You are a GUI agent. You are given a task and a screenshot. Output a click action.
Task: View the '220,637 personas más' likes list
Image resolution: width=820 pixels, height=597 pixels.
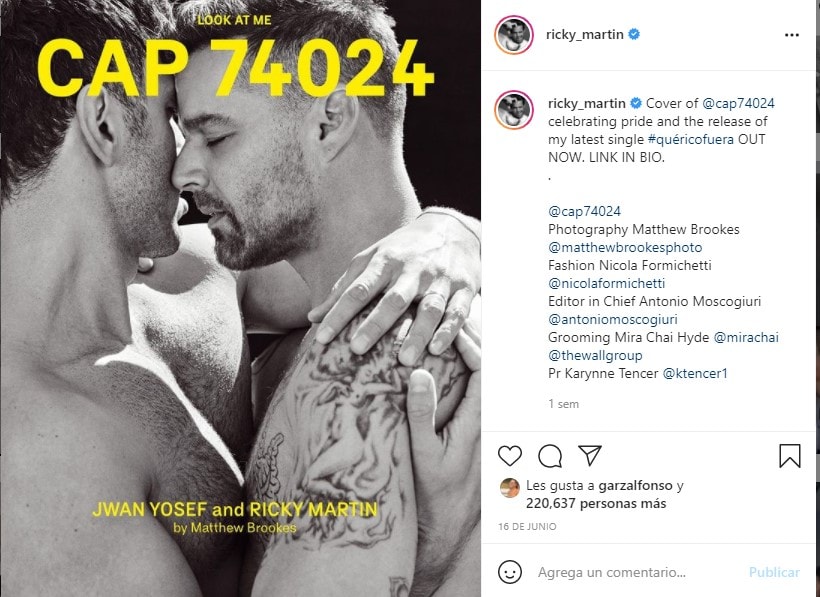[596, 503]
